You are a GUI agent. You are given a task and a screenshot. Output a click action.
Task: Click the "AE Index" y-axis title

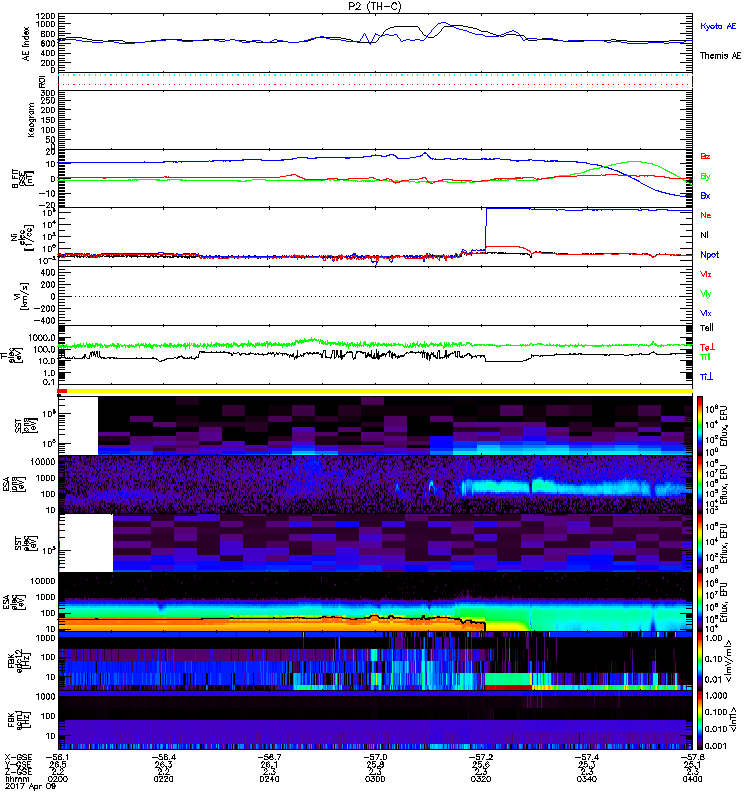(x=26, y=44)
